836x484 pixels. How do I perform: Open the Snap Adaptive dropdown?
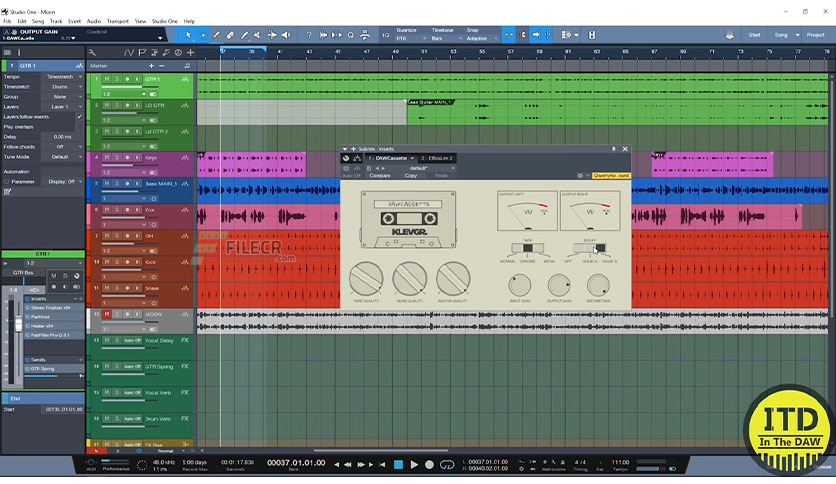coord(481,38)
